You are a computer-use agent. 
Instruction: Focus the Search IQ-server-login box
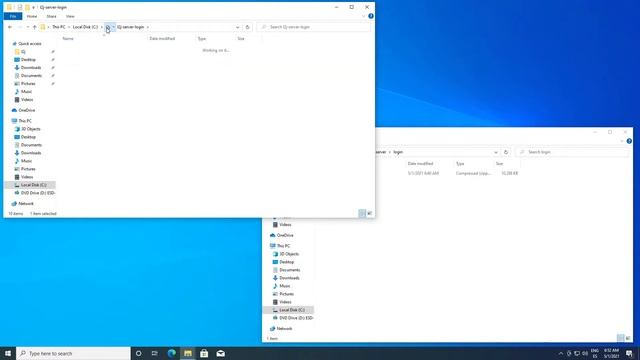(x=313, y=27)
